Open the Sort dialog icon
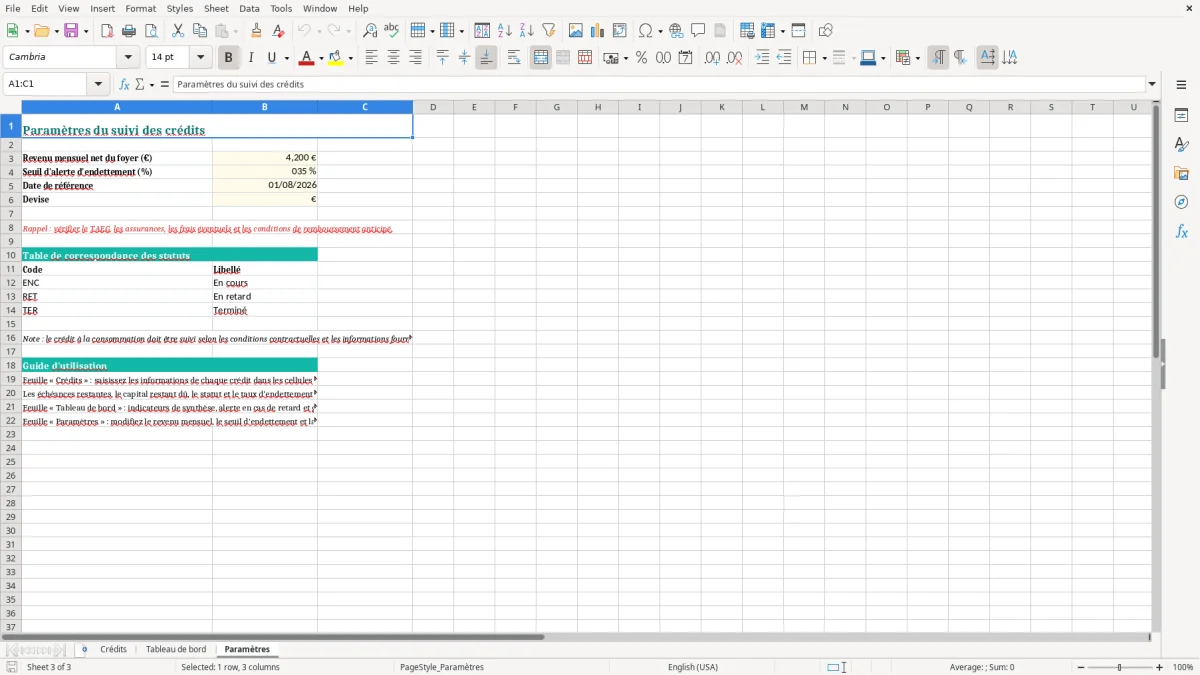The width and height of the screenshot is (1200, 675). click(x=482, y=31)
